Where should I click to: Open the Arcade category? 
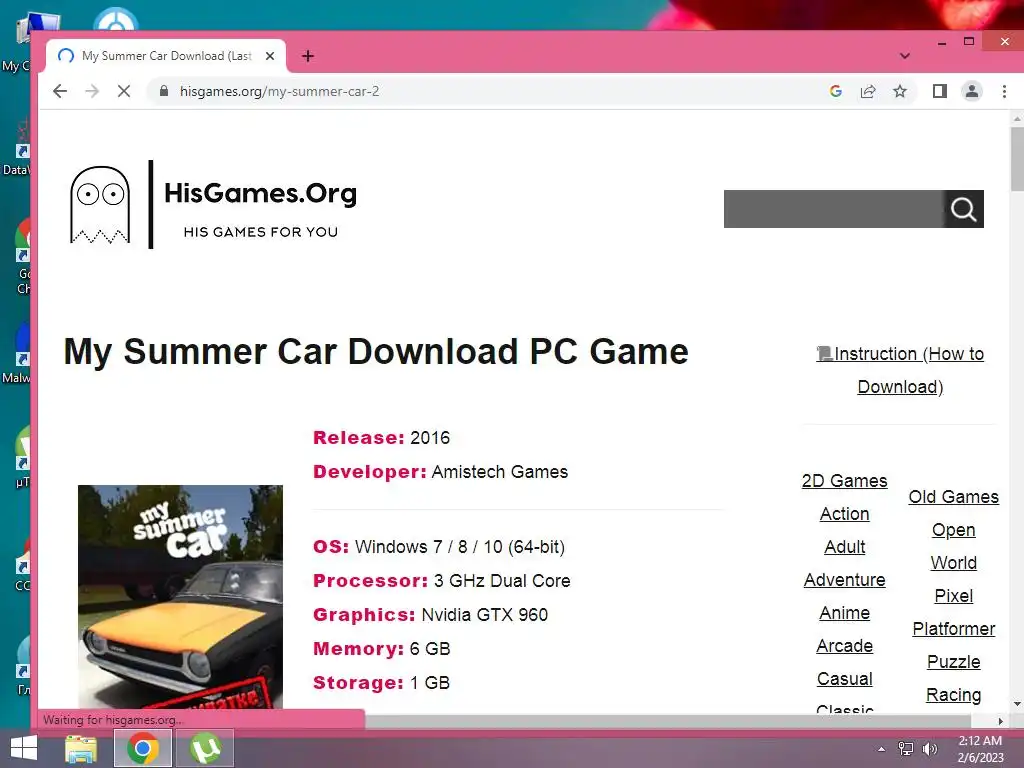click(x=844, y=646)
